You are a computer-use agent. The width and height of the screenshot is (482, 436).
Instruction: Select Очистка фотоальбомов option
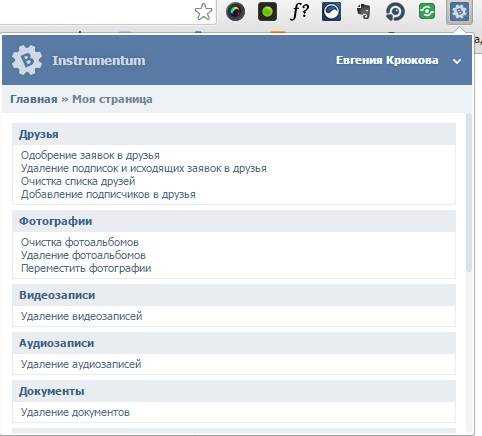click(80, 242)
